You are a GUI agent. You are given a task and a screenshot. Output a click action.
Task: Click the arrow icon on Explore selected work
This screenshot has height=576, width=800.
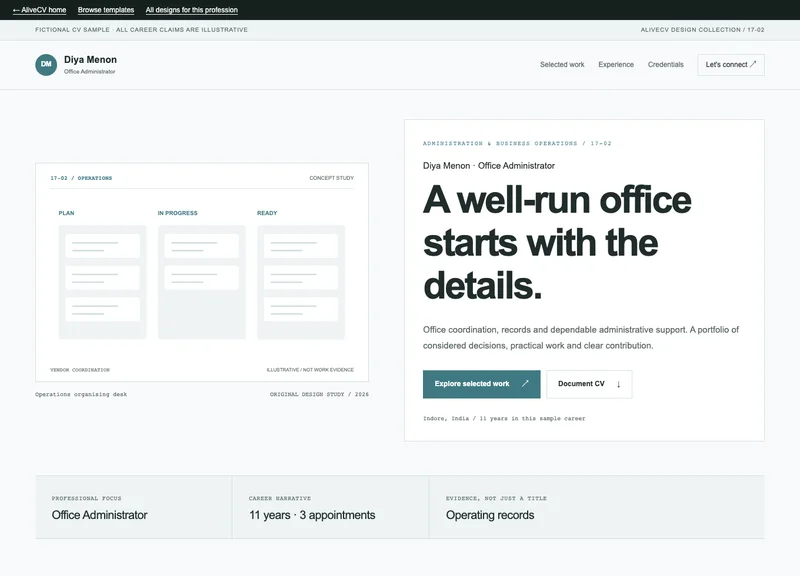pos(525,384)
